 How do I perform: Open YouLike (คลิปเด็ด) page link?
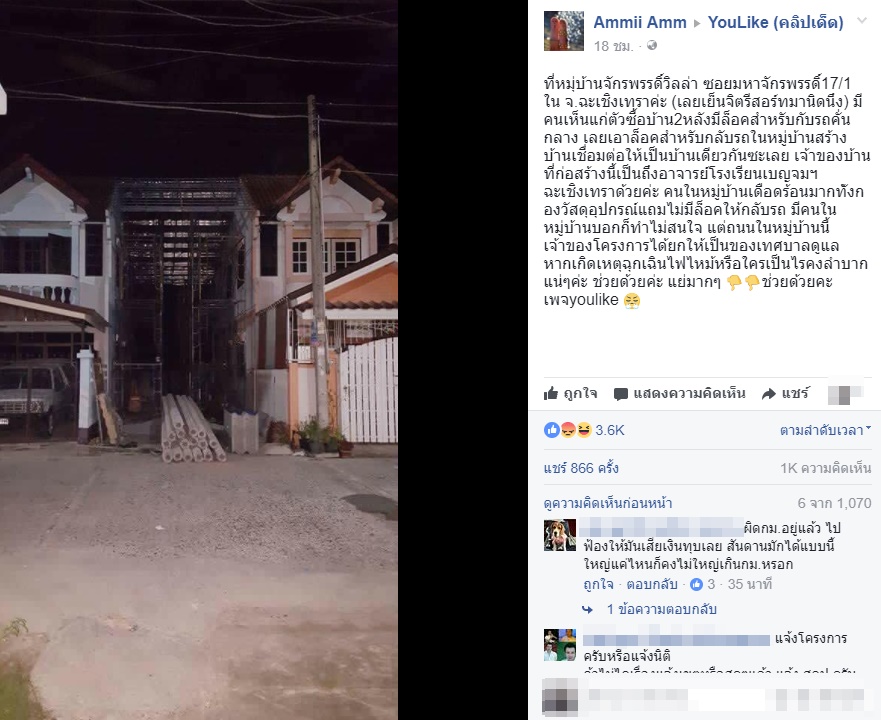[775, 22]
